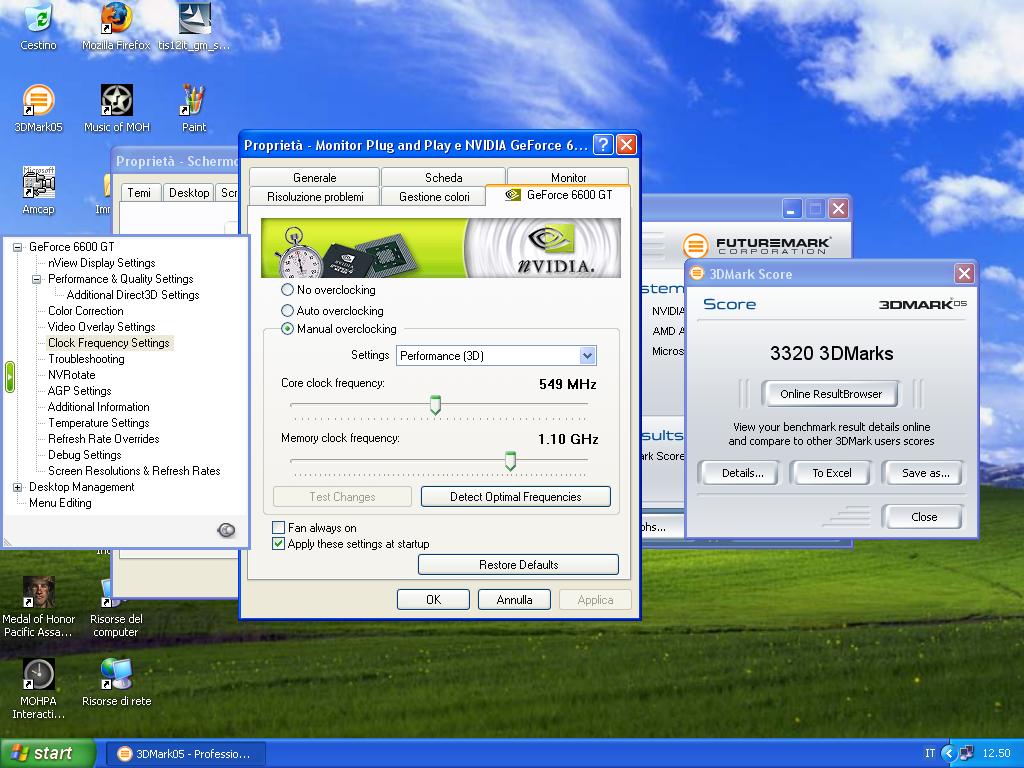Click the language indicator IT in tray
This screenshot has width=1024, height=768.
point(930,753)
